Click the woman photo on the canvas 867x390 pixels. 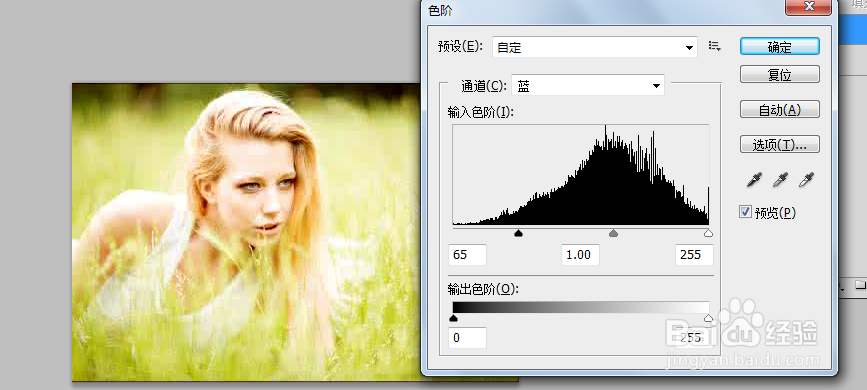coord(247,232)
